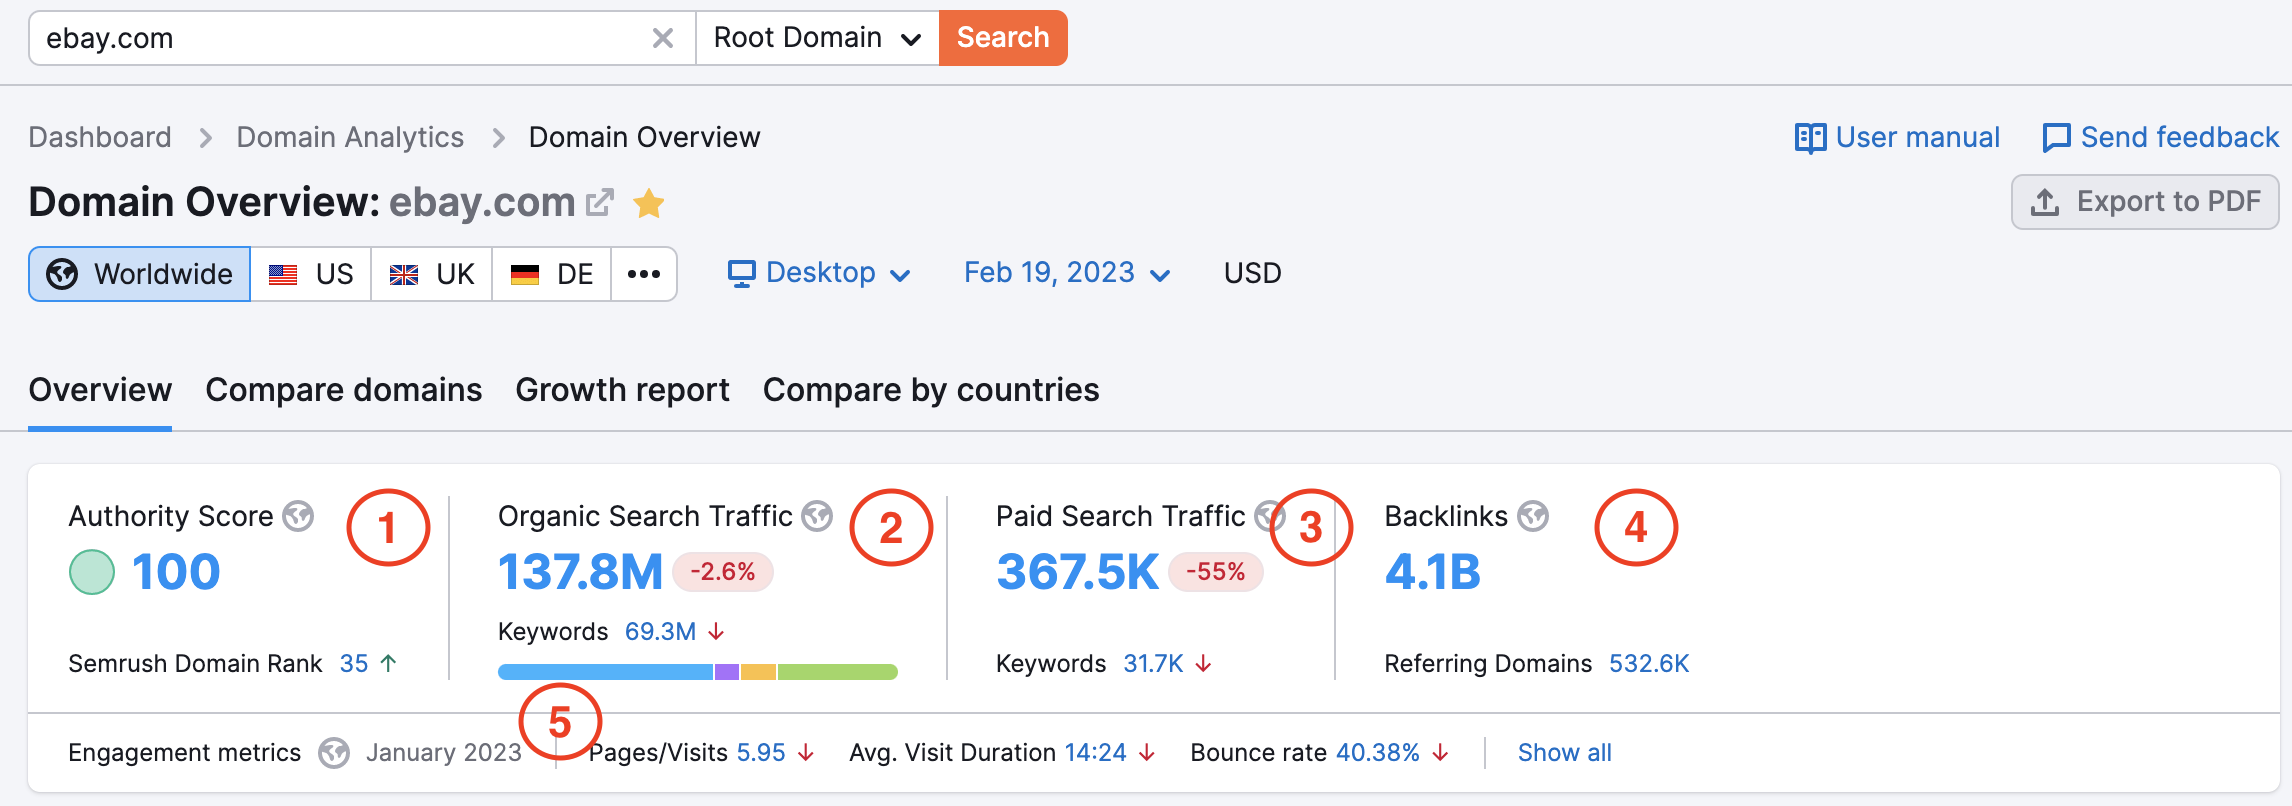The height and width of the screenshot is (806, 2292).
Task: Click the ebay.com title domain link
Action: pyautogui.click(x=482, y=202)
